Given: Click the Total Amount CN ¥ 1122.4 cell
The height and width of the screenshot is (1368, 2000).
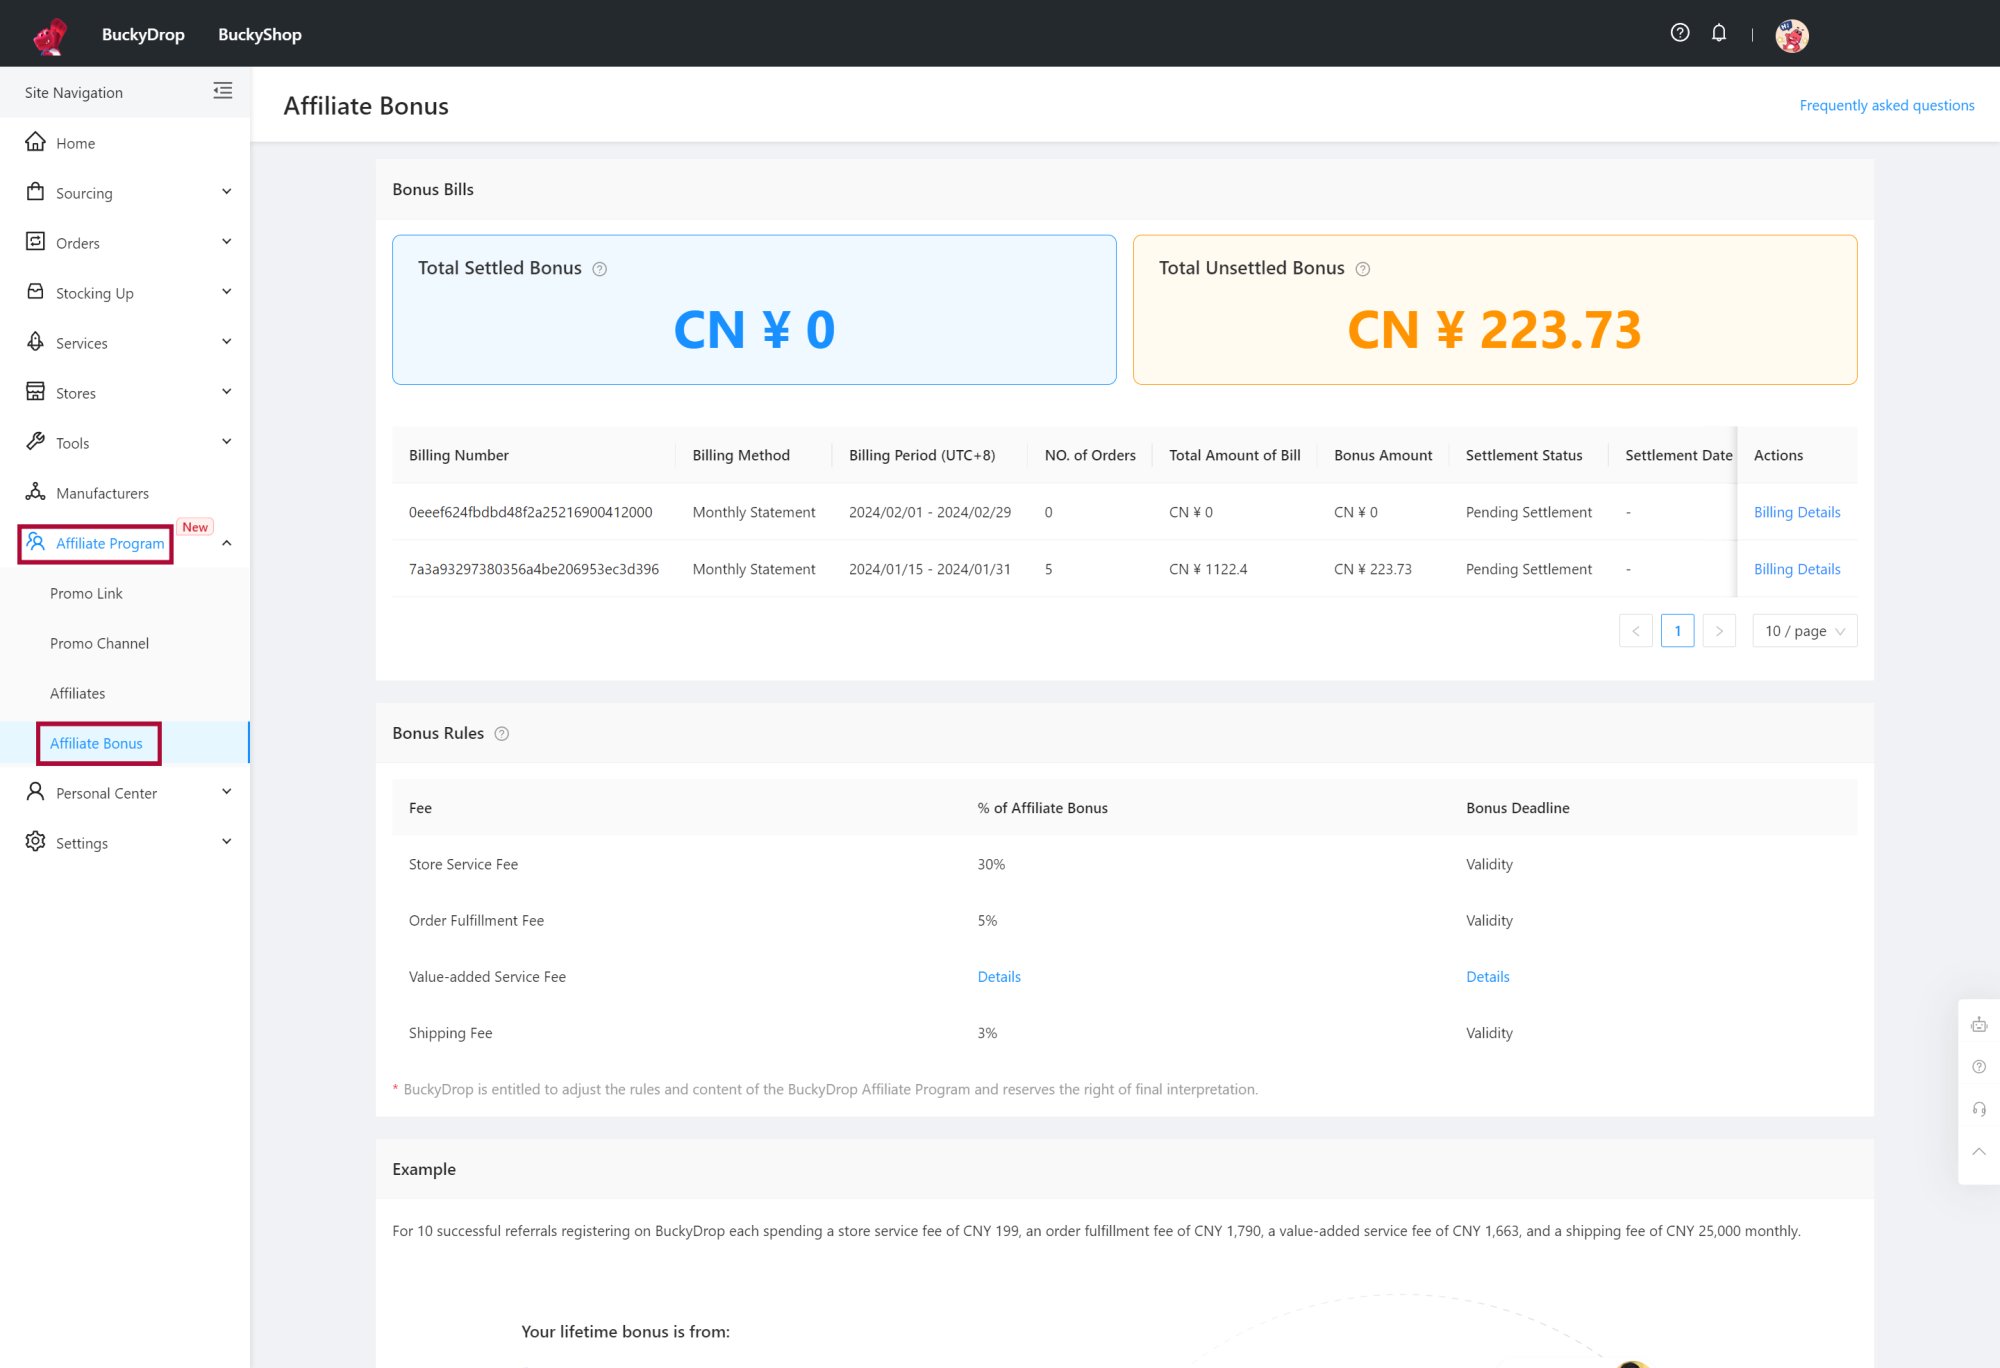Looking at the screenshot, I should (x=1208, y=569).
